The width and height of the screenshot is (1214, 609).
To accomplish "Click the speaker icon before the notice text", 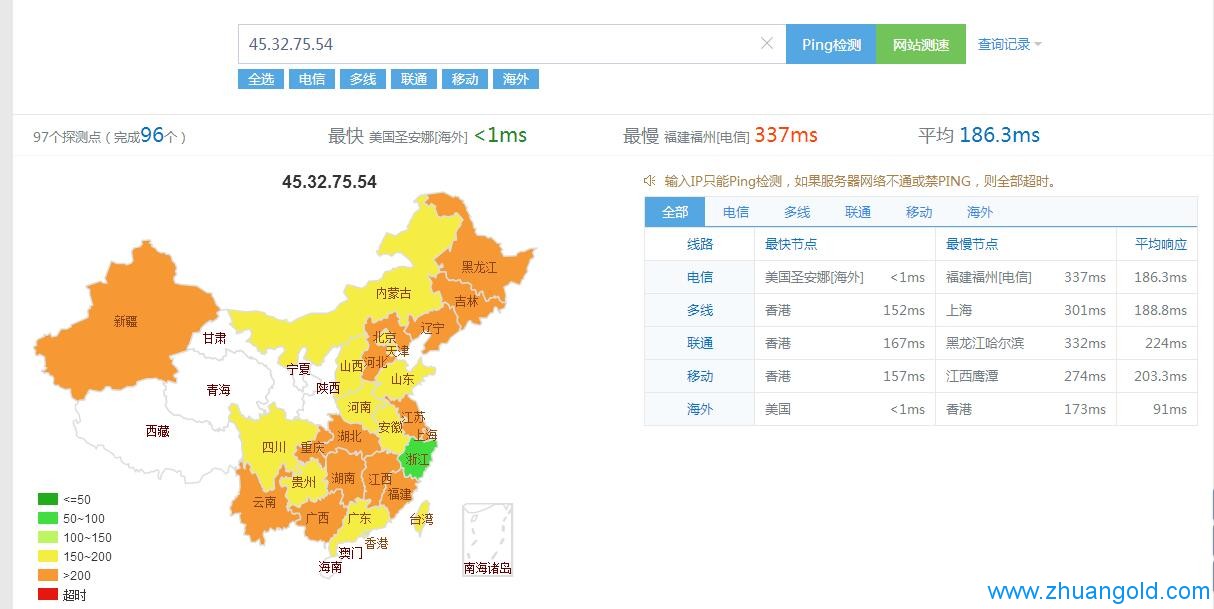I will pyautogui.click(x=650, y=181).
